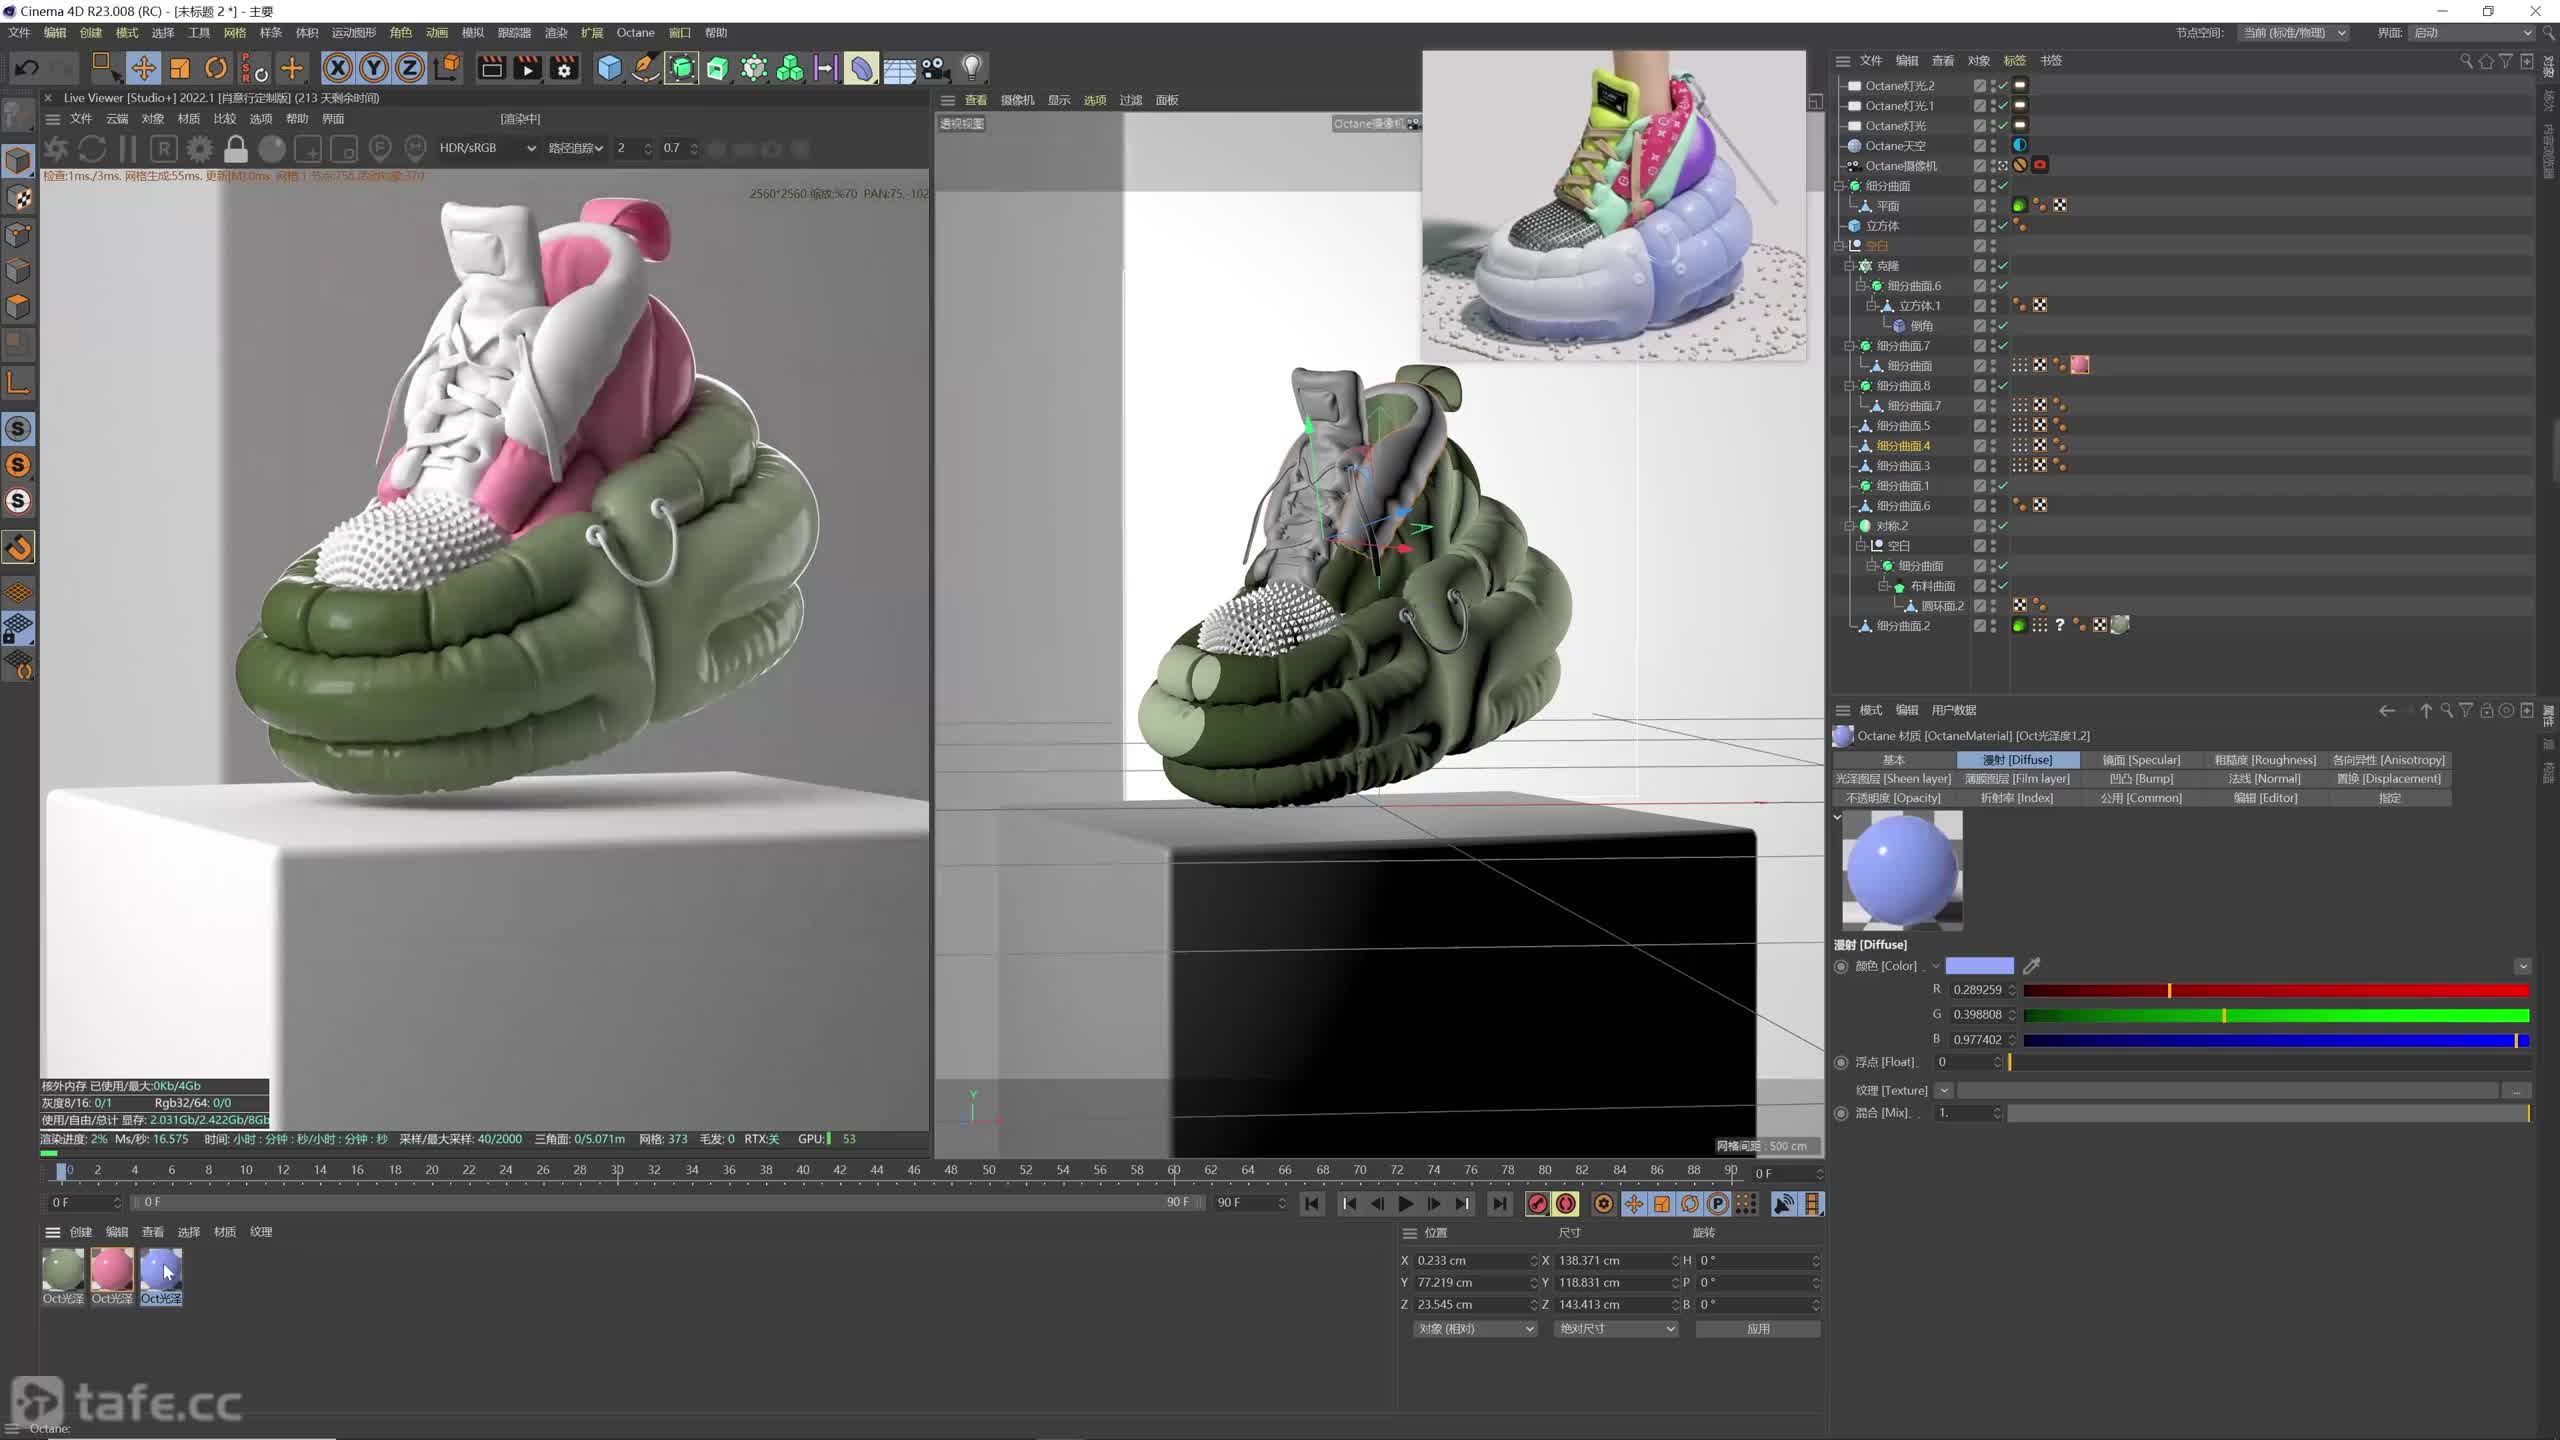Click the Render View clapperboard icon

(491, 68)
